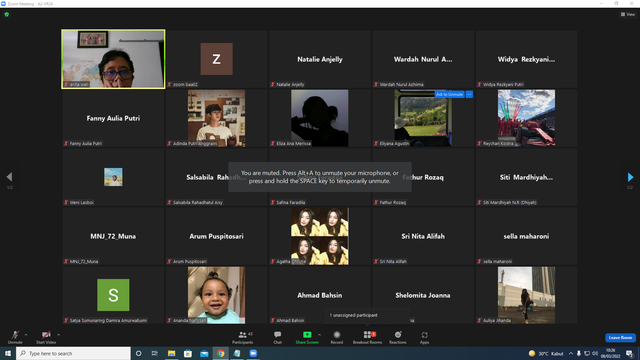Switch to Chrome on the taskbar
Screen dimensions: 640x360
220,353
